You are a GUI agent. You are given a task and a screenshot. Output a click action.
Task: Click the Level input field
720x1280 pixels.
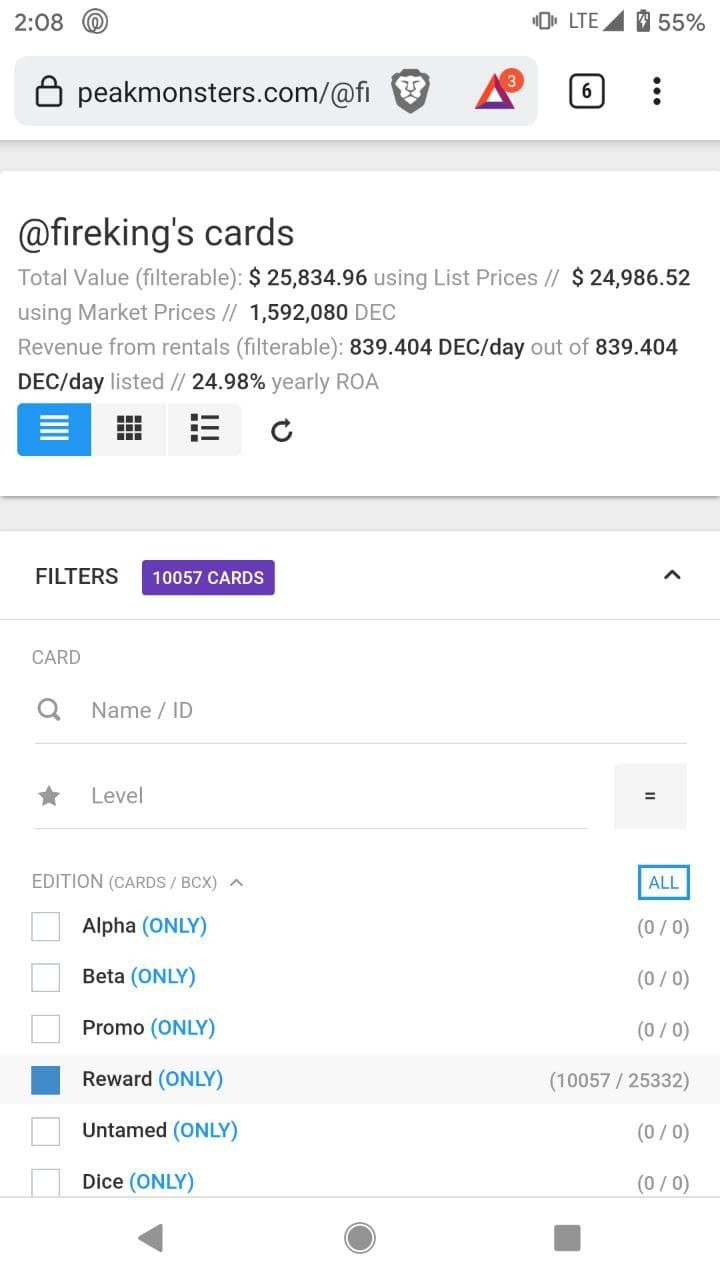pyautogui.click(x=311, y=796)
